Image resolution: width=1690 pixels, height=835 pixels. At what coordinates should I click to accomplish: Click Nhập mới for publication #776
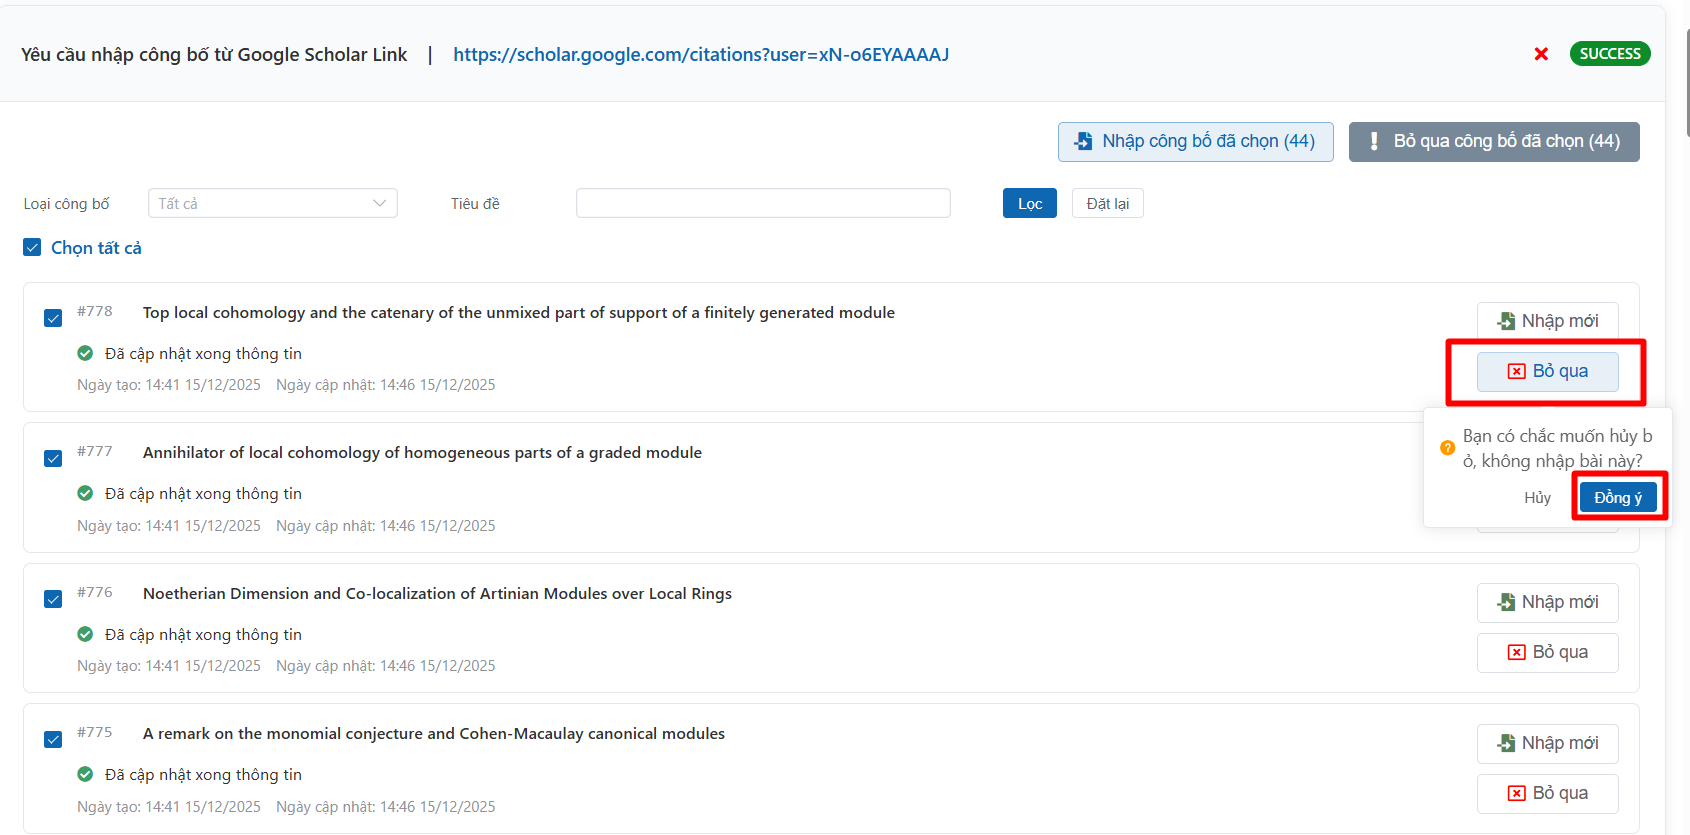pyautogui.click(x=1547, y=602)
